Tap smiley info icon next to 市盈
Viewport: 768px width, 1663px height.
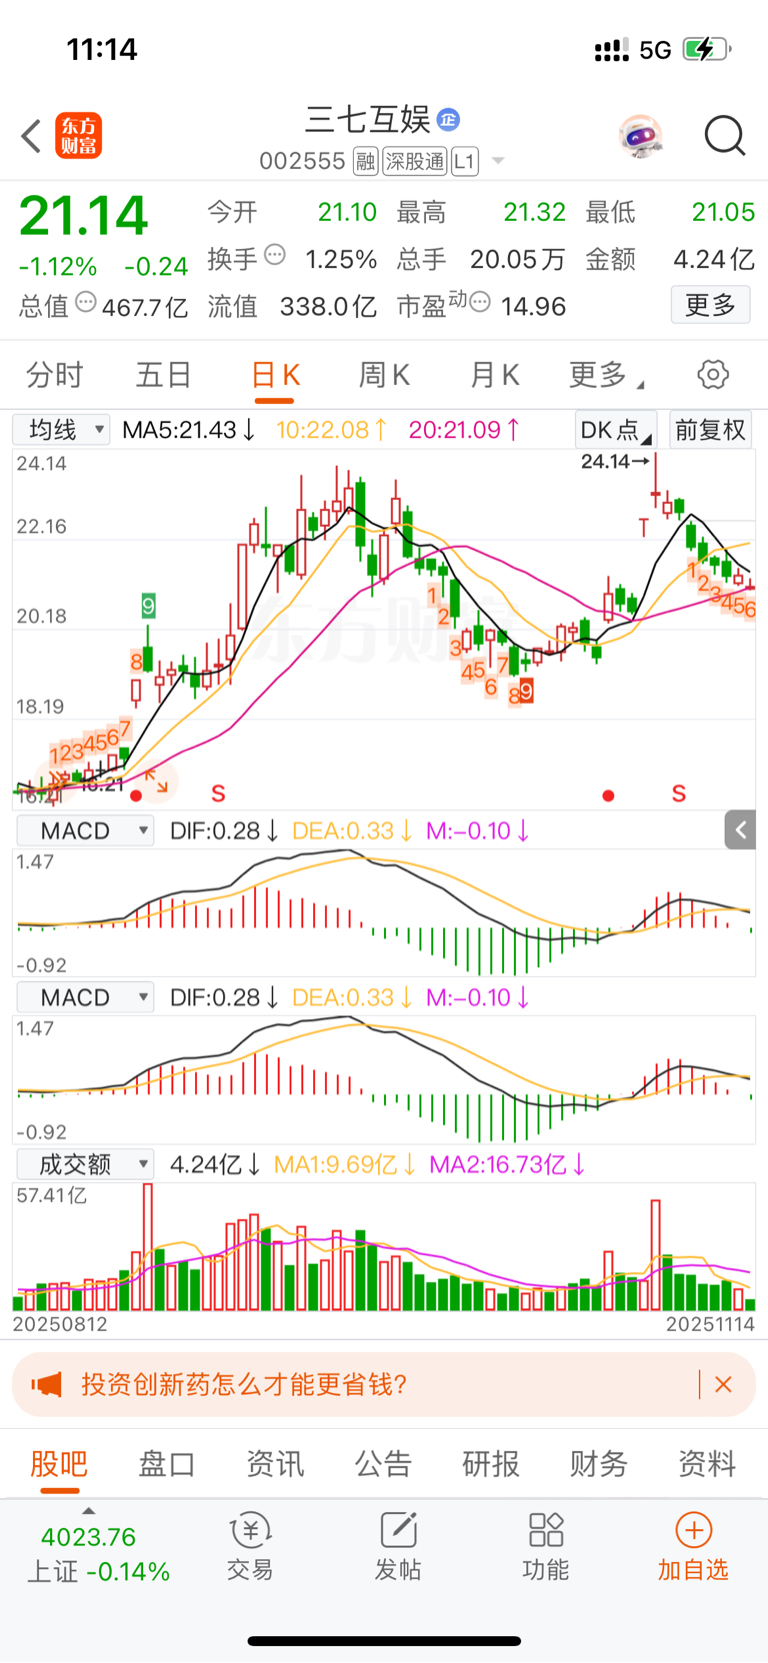(480, 302)
